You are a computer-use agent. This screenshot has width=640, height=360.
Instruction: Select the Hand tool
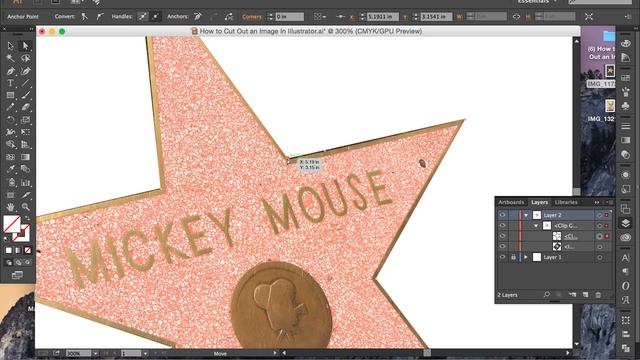coord(11,207)
